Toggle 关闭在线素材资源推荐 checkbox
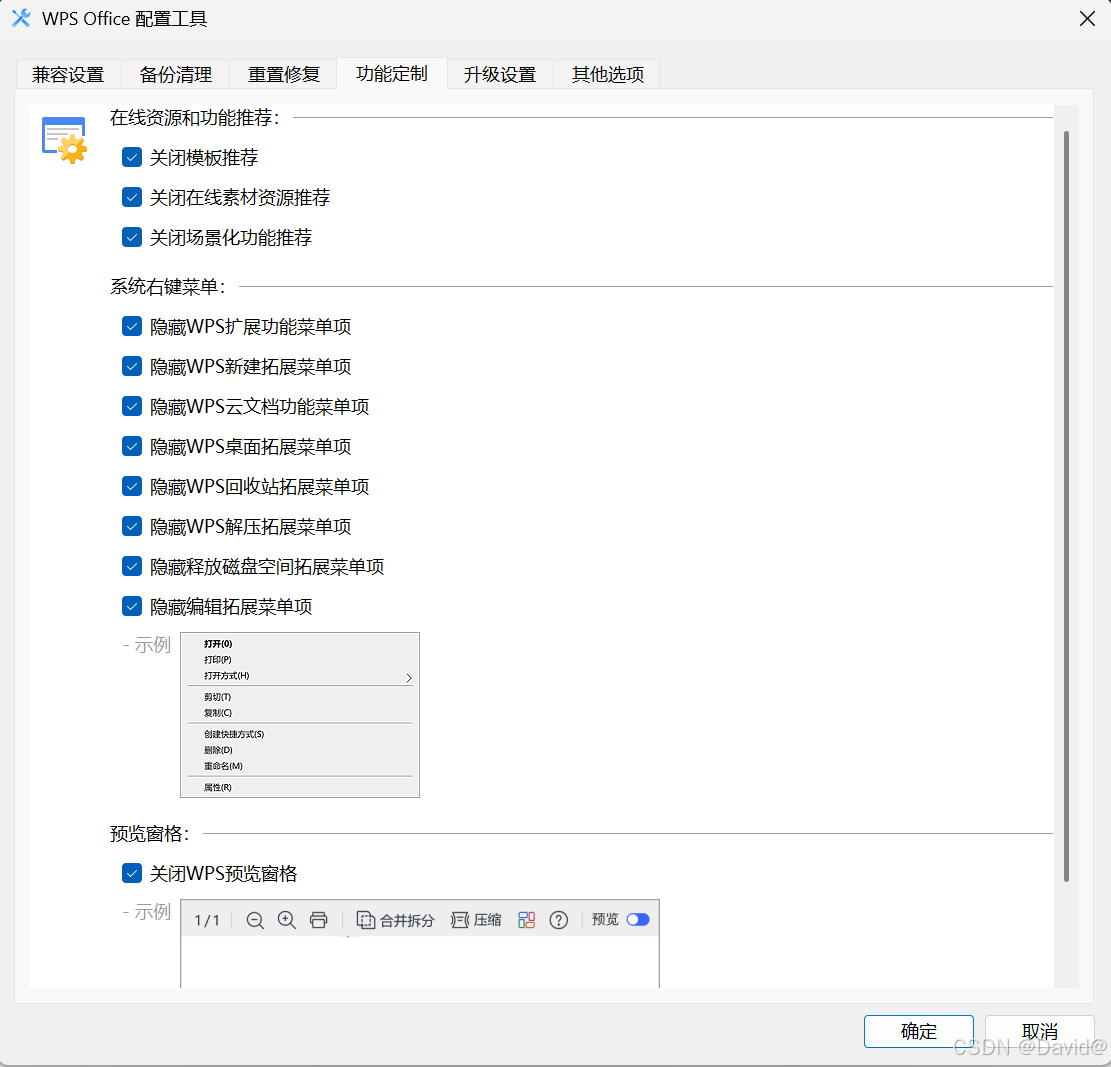This screenshot has width=1111, height=1067. point(132,197)
